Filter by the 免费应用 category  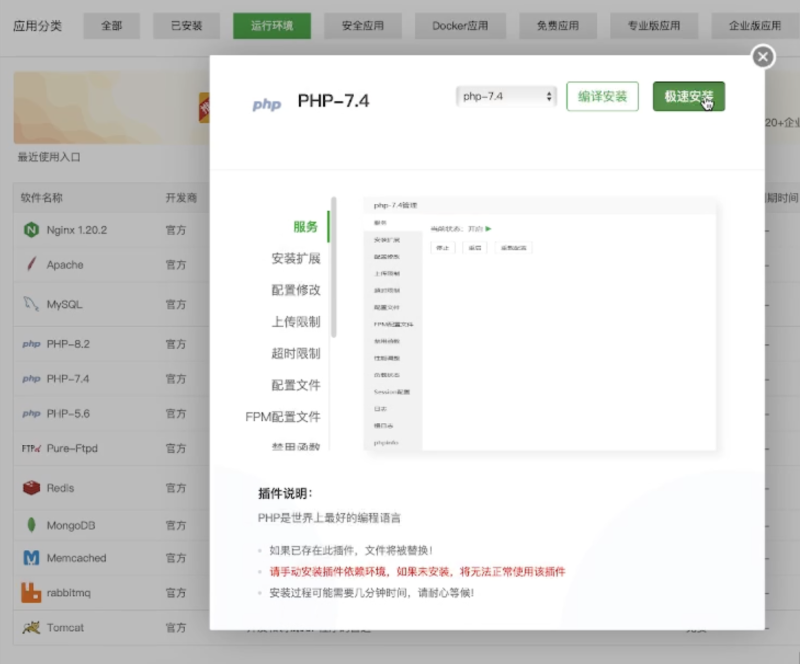(x=558, y=26)
